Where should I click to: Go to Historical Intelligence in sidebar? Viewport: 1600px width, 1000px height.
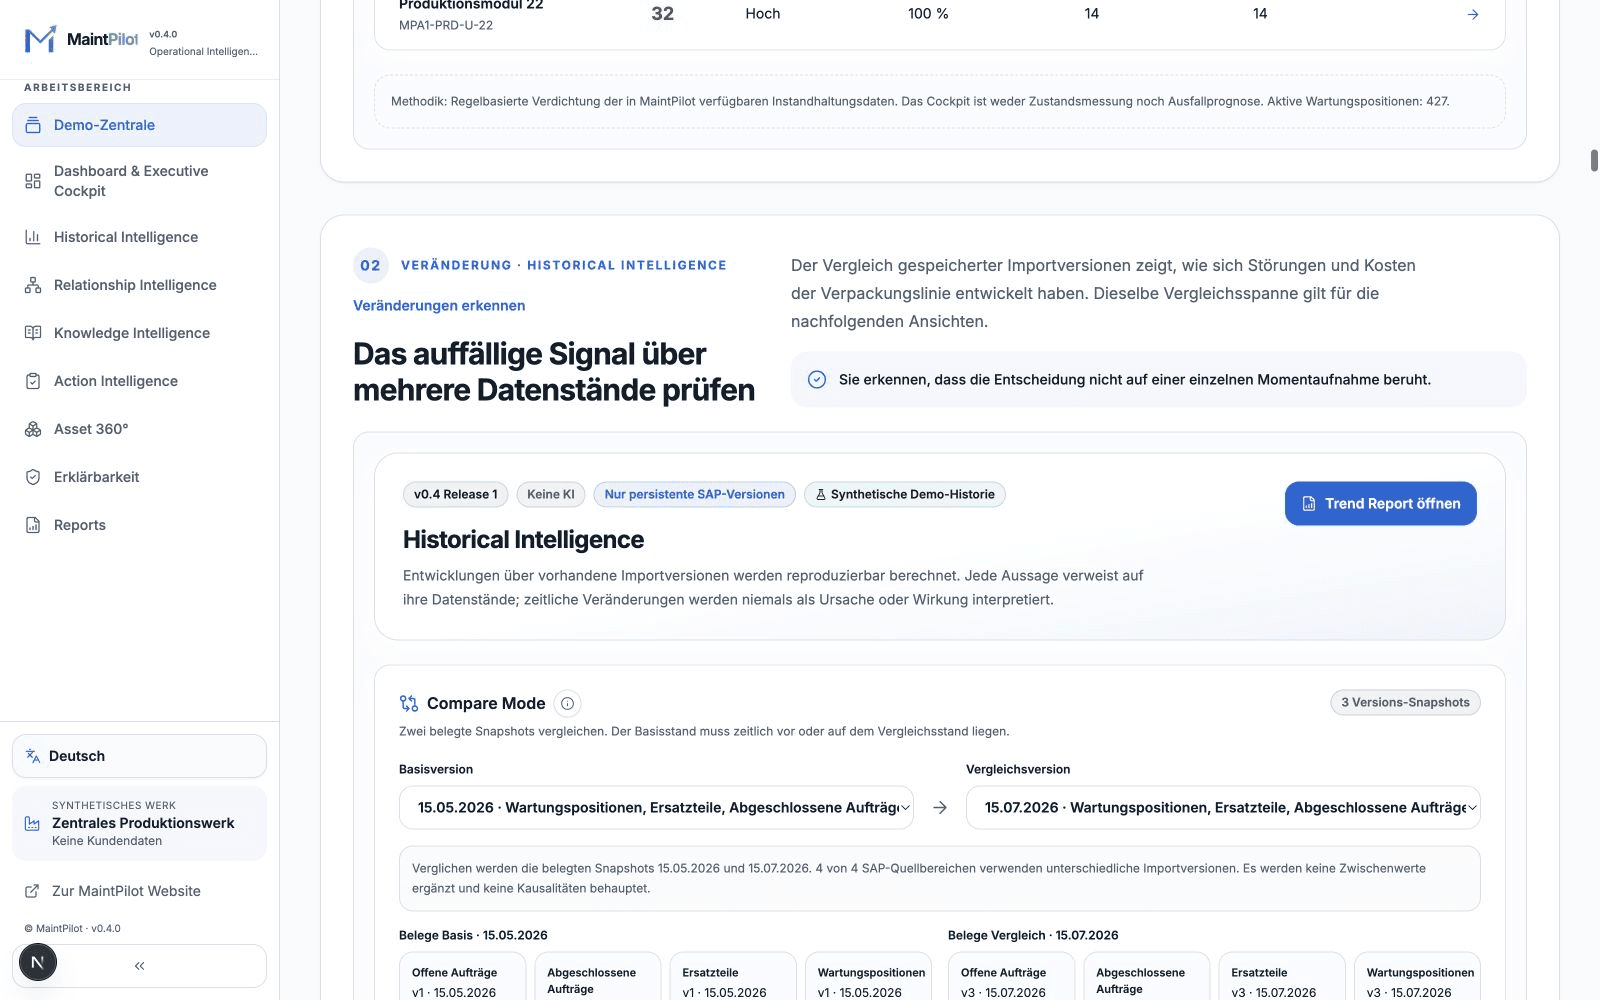(x=139, y=237)
